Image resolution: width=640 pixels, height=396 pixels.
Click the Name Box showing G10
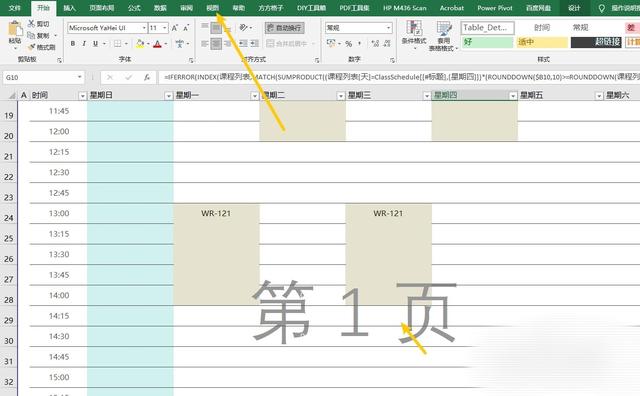click(x=44, y=77)
